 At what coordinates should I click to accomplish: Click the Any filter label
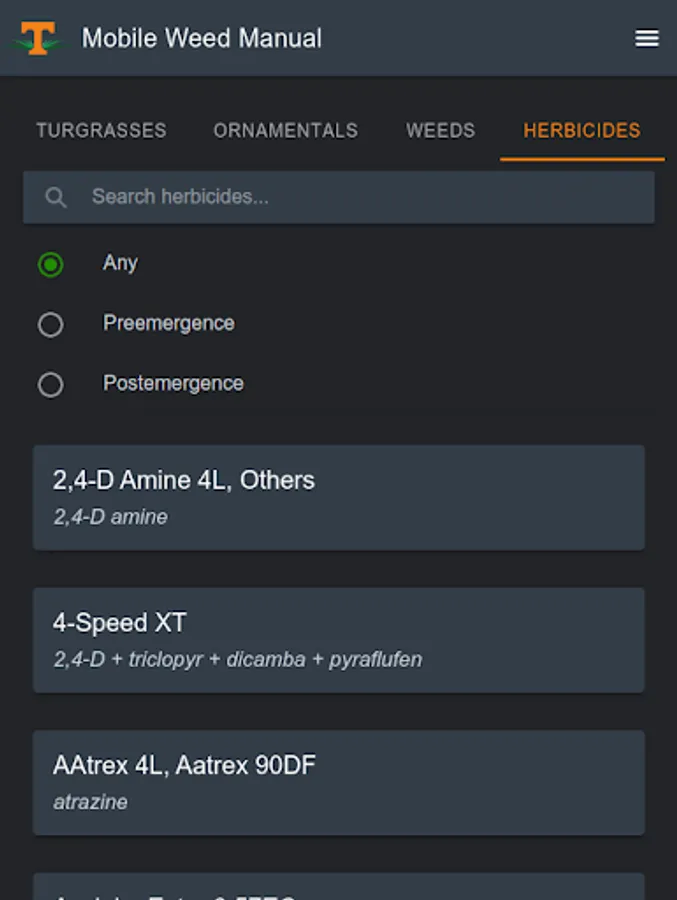(120, 263)
